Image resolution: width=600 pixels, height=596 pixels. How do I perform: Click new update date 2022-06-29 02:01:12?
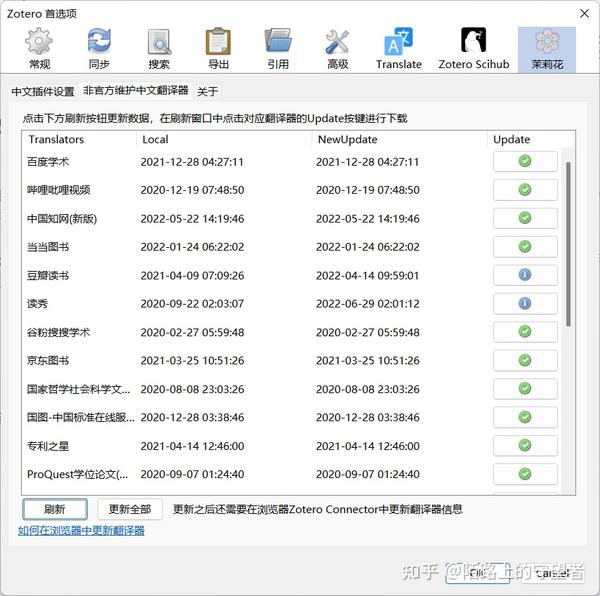[x=368, y=304]
